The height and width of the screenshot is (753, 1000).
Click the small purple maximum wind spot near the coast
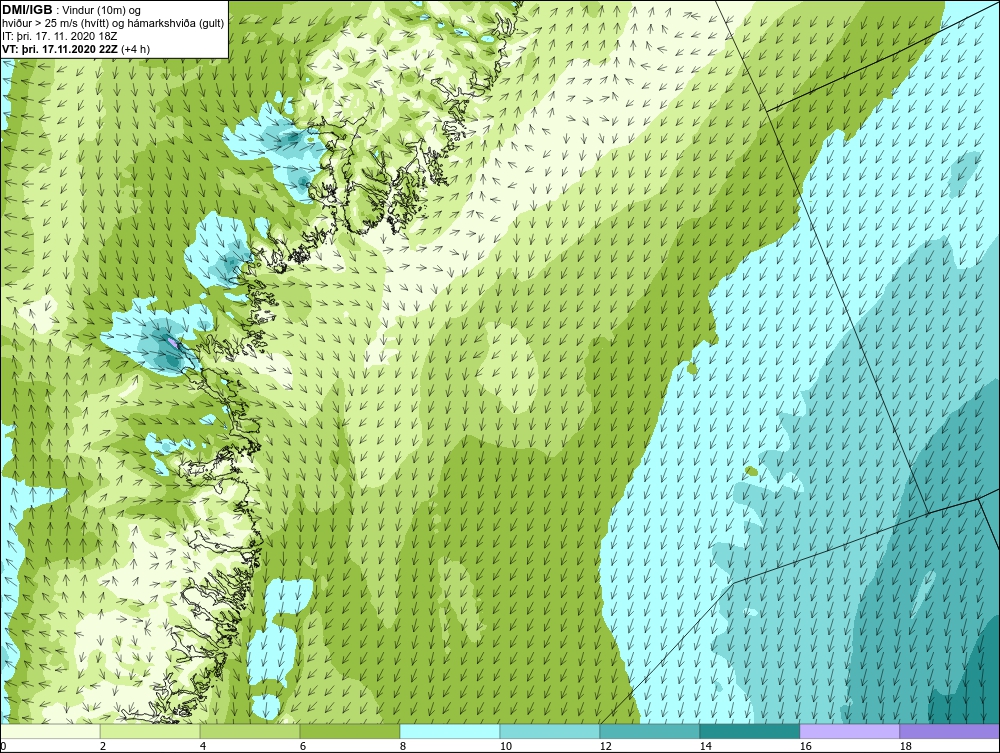[174, 343]
